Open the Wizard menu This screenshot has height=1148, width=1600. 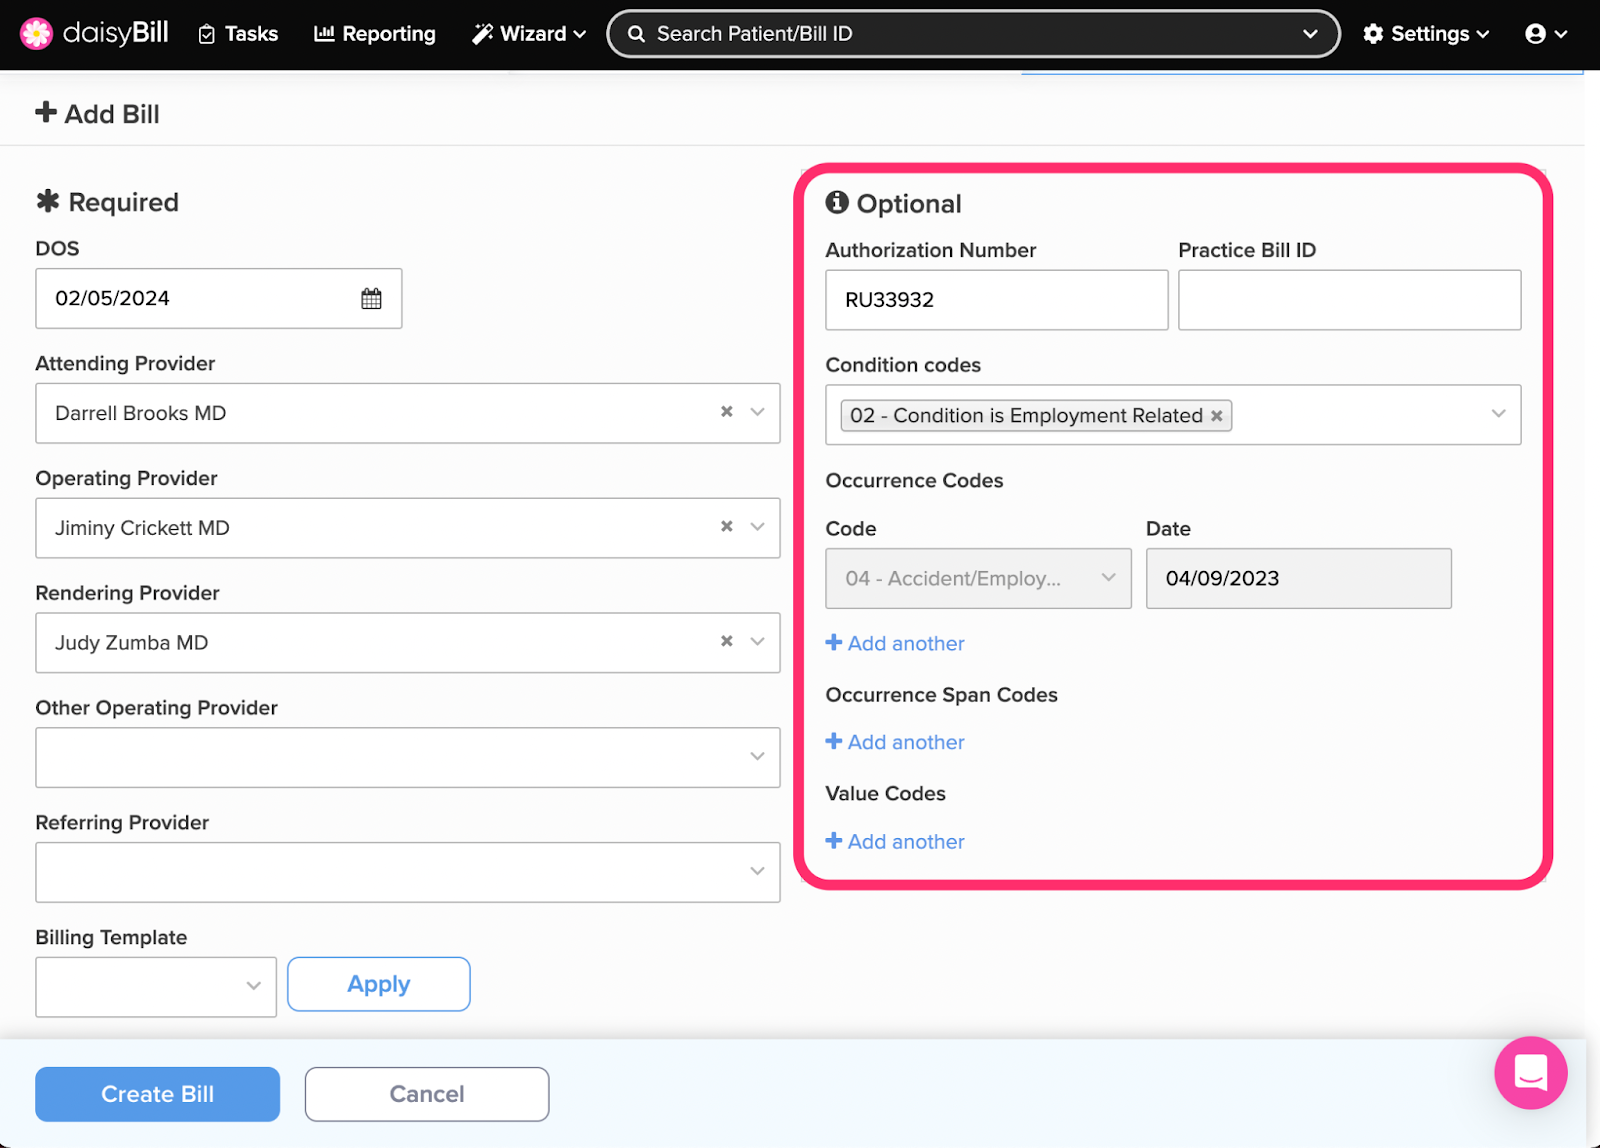pos(529,34)
